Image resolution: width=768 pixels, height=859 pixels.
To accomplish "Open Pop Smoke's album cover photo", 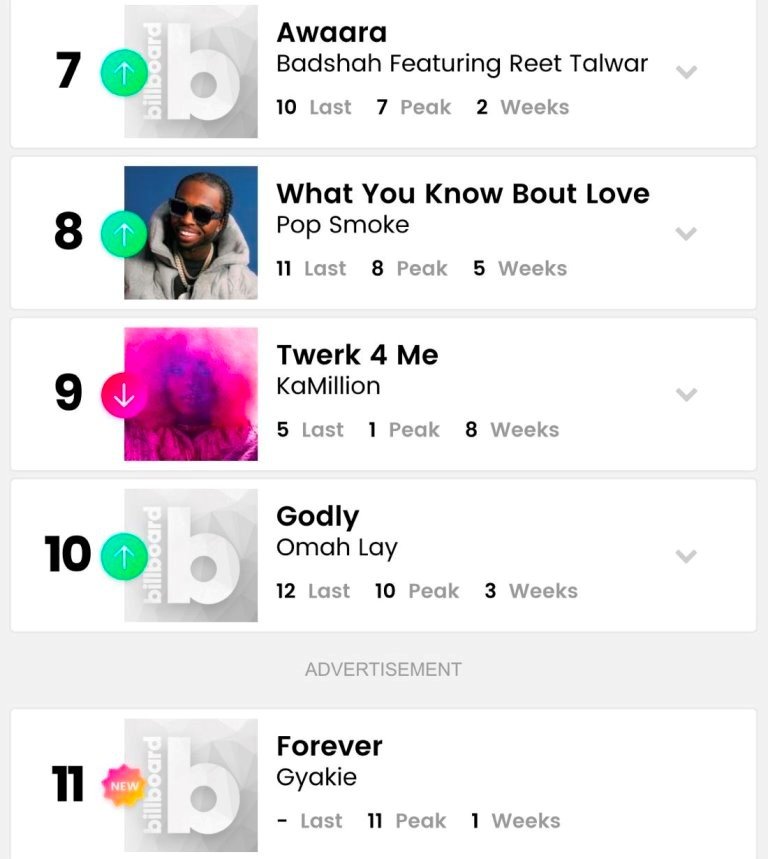I will tap(191, 233).
